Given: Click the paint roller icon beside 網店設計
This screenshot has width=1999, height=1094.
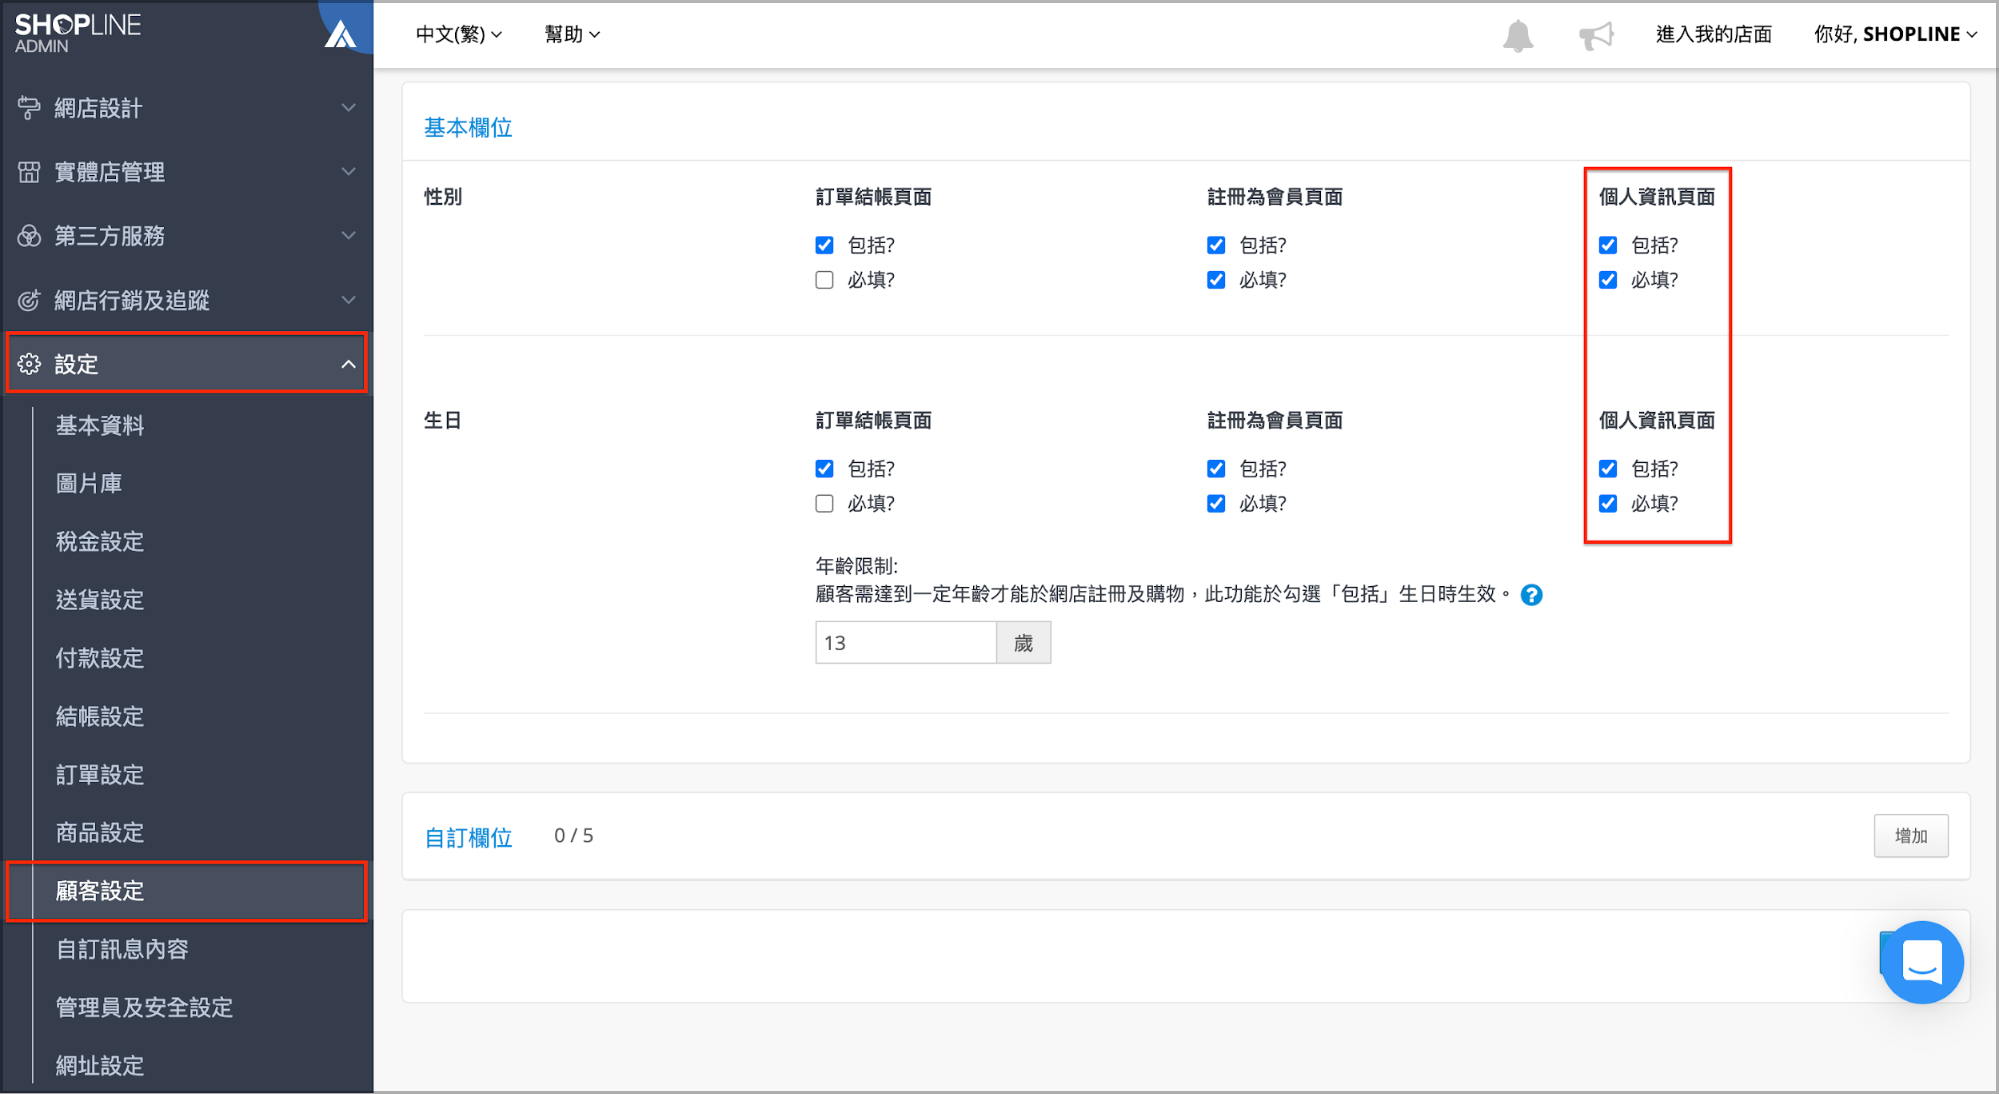Looking at the screenshot, I should coord(29,108).
